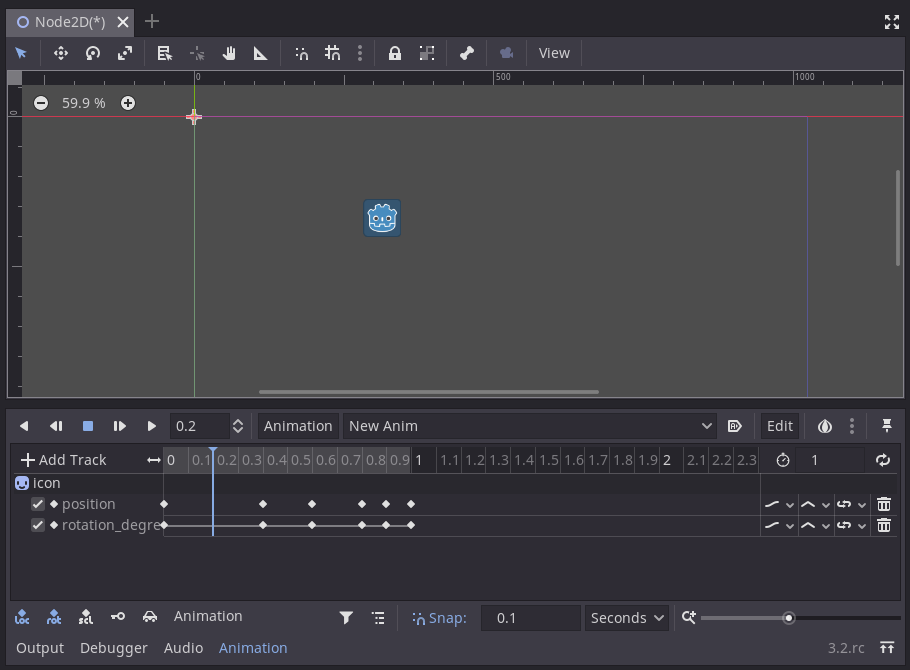The height and width of the screenshot is (670, 910).
Task: Play animation from start
Action: point(151,426)
